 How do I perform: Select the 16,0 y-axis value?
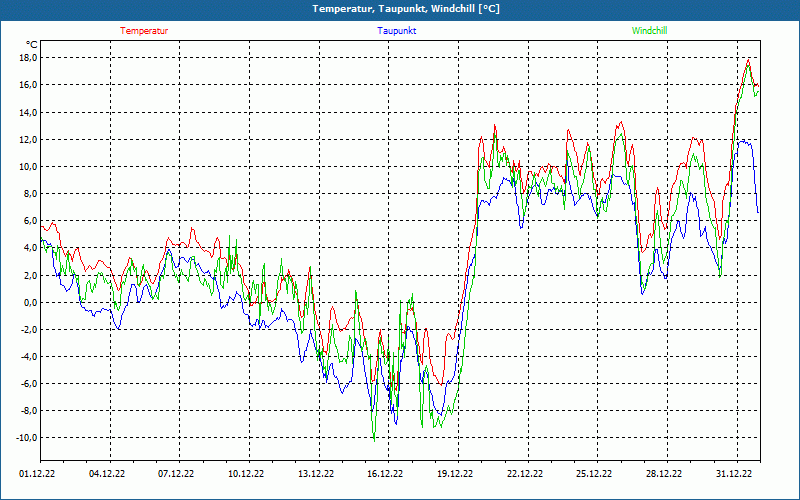pyautogui.click(x=28, y=85)
